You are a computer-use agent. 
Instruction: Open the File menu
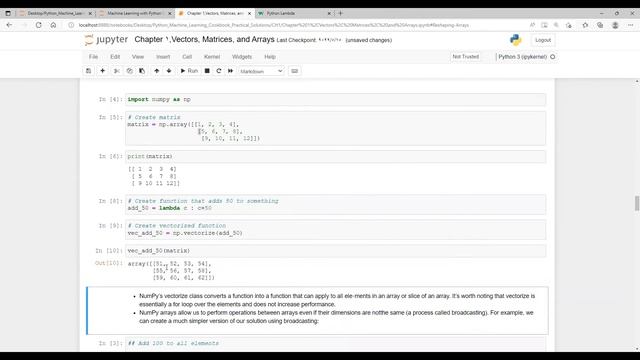coord(93,57)
